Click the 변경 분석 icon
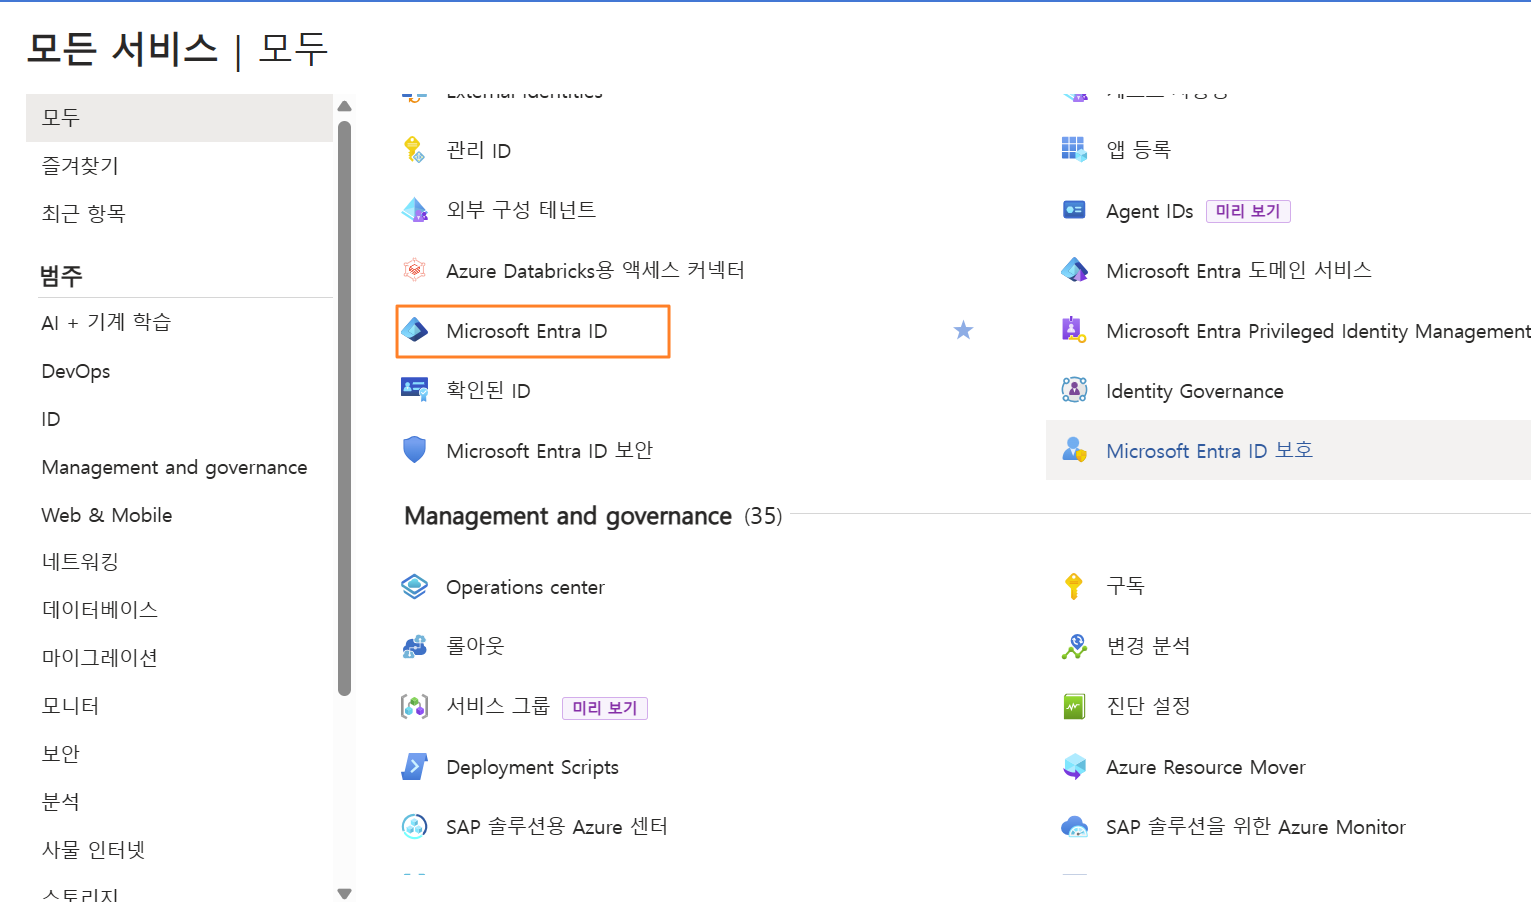The image size is (1531, 902). pyautogui.click(x=1074, y=646)
